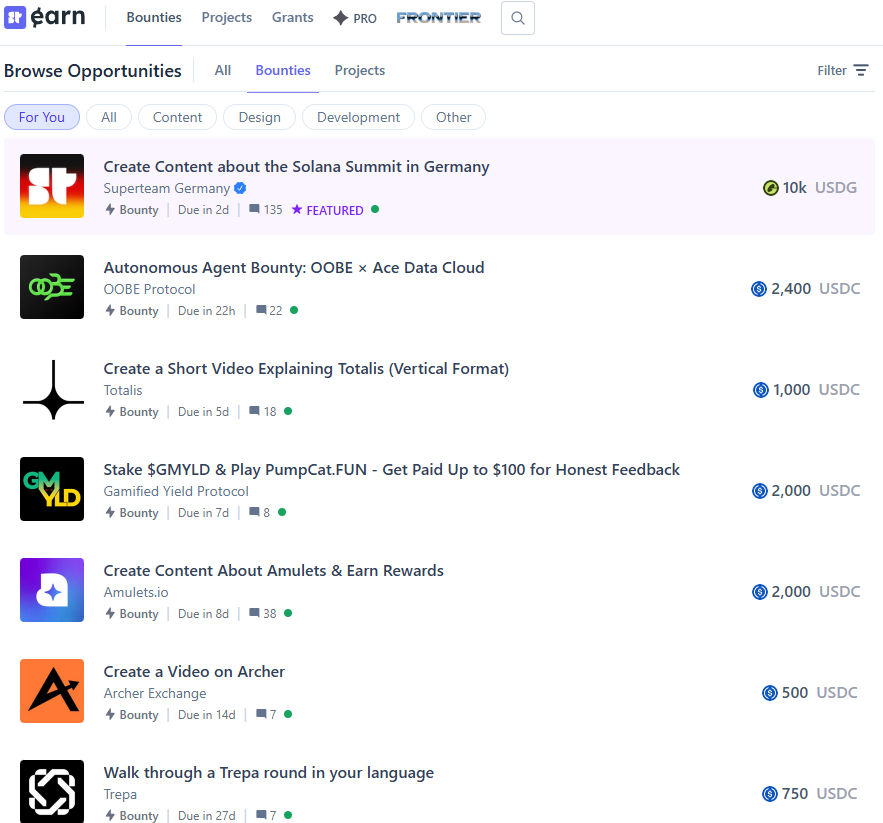Image resolution: width=883 pixels, height=823 pixels.
Task: Click the USDG coin icon near 10k
Action: (770, 188)
